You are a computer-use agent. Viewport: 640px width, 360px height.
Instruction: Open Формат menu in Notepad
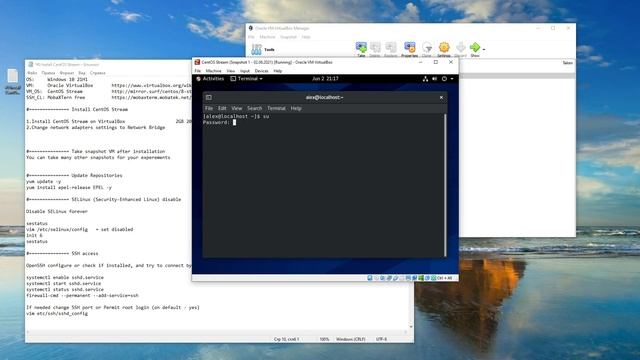pos(67,73)
